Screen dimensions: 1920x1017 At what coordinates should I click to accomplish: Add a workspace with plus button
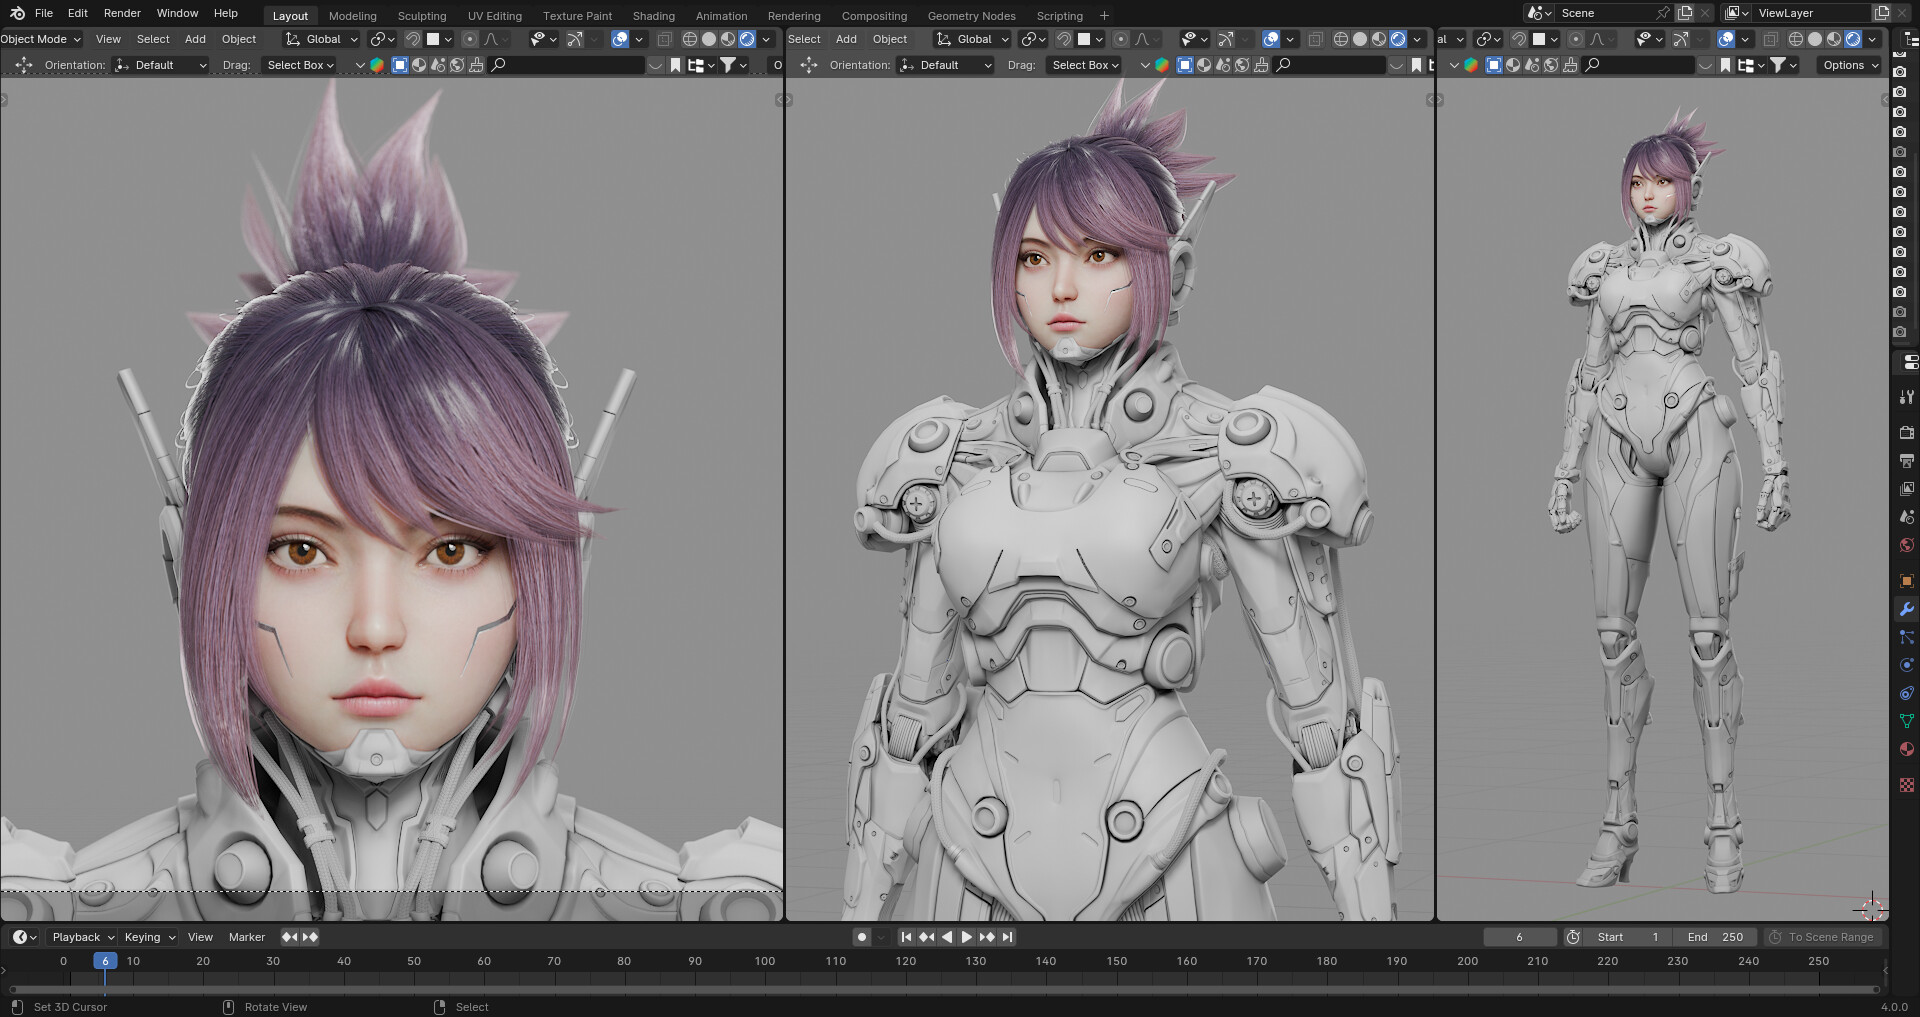1104,16
